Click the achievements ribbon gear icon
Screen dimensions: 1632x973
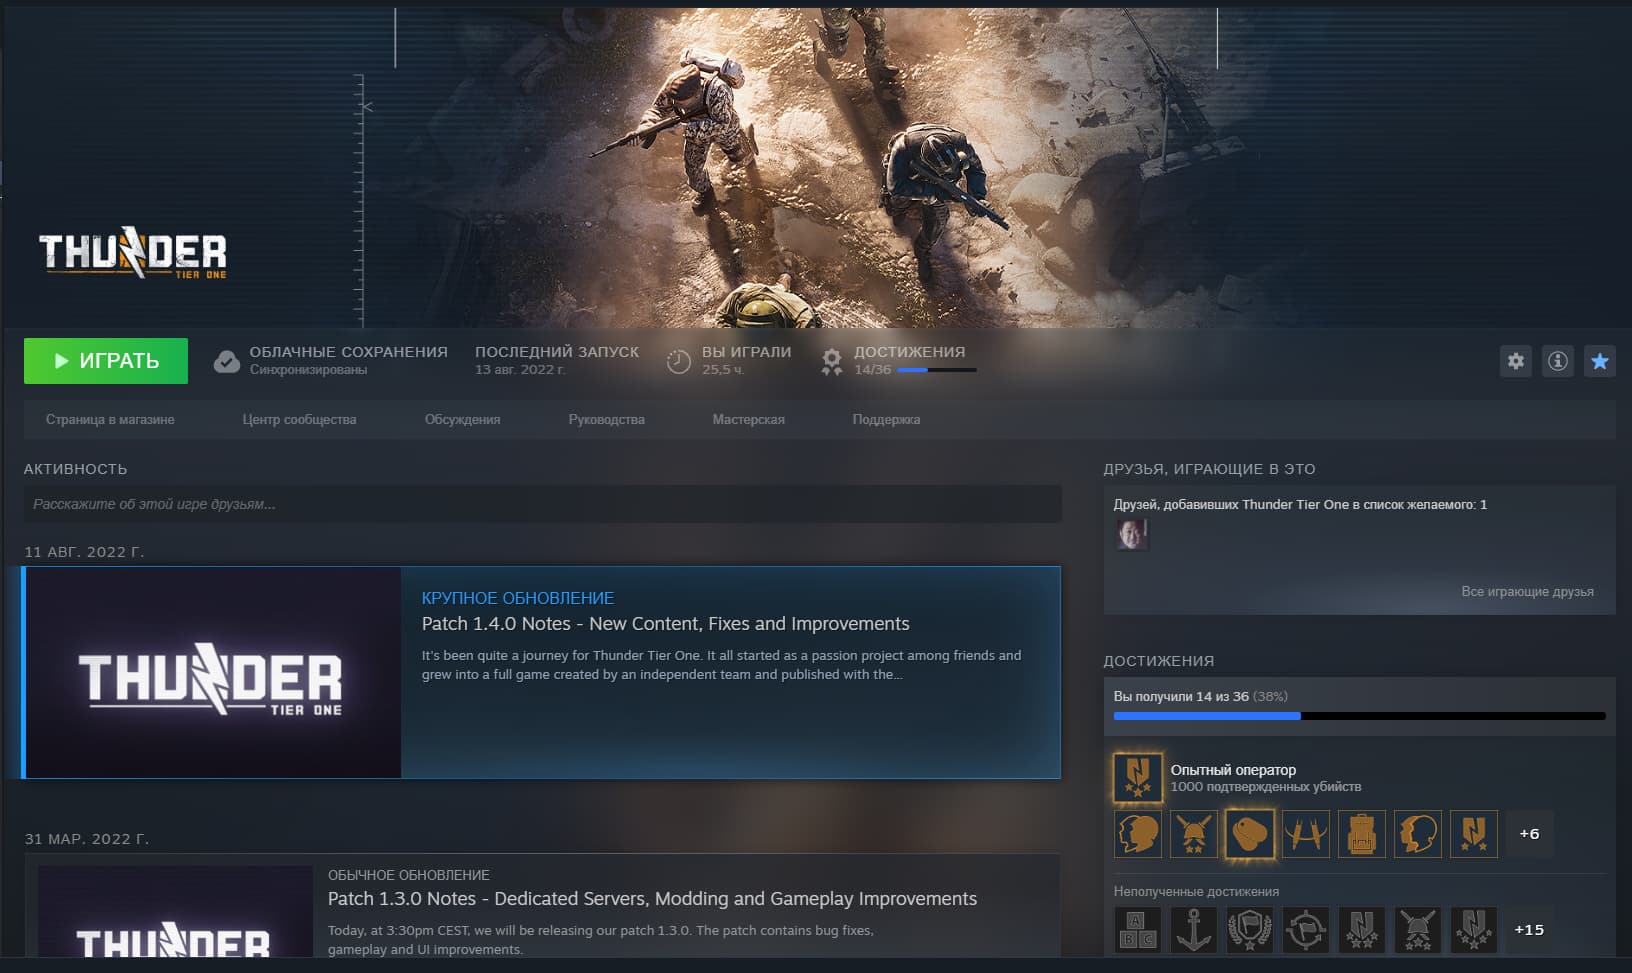831,361
